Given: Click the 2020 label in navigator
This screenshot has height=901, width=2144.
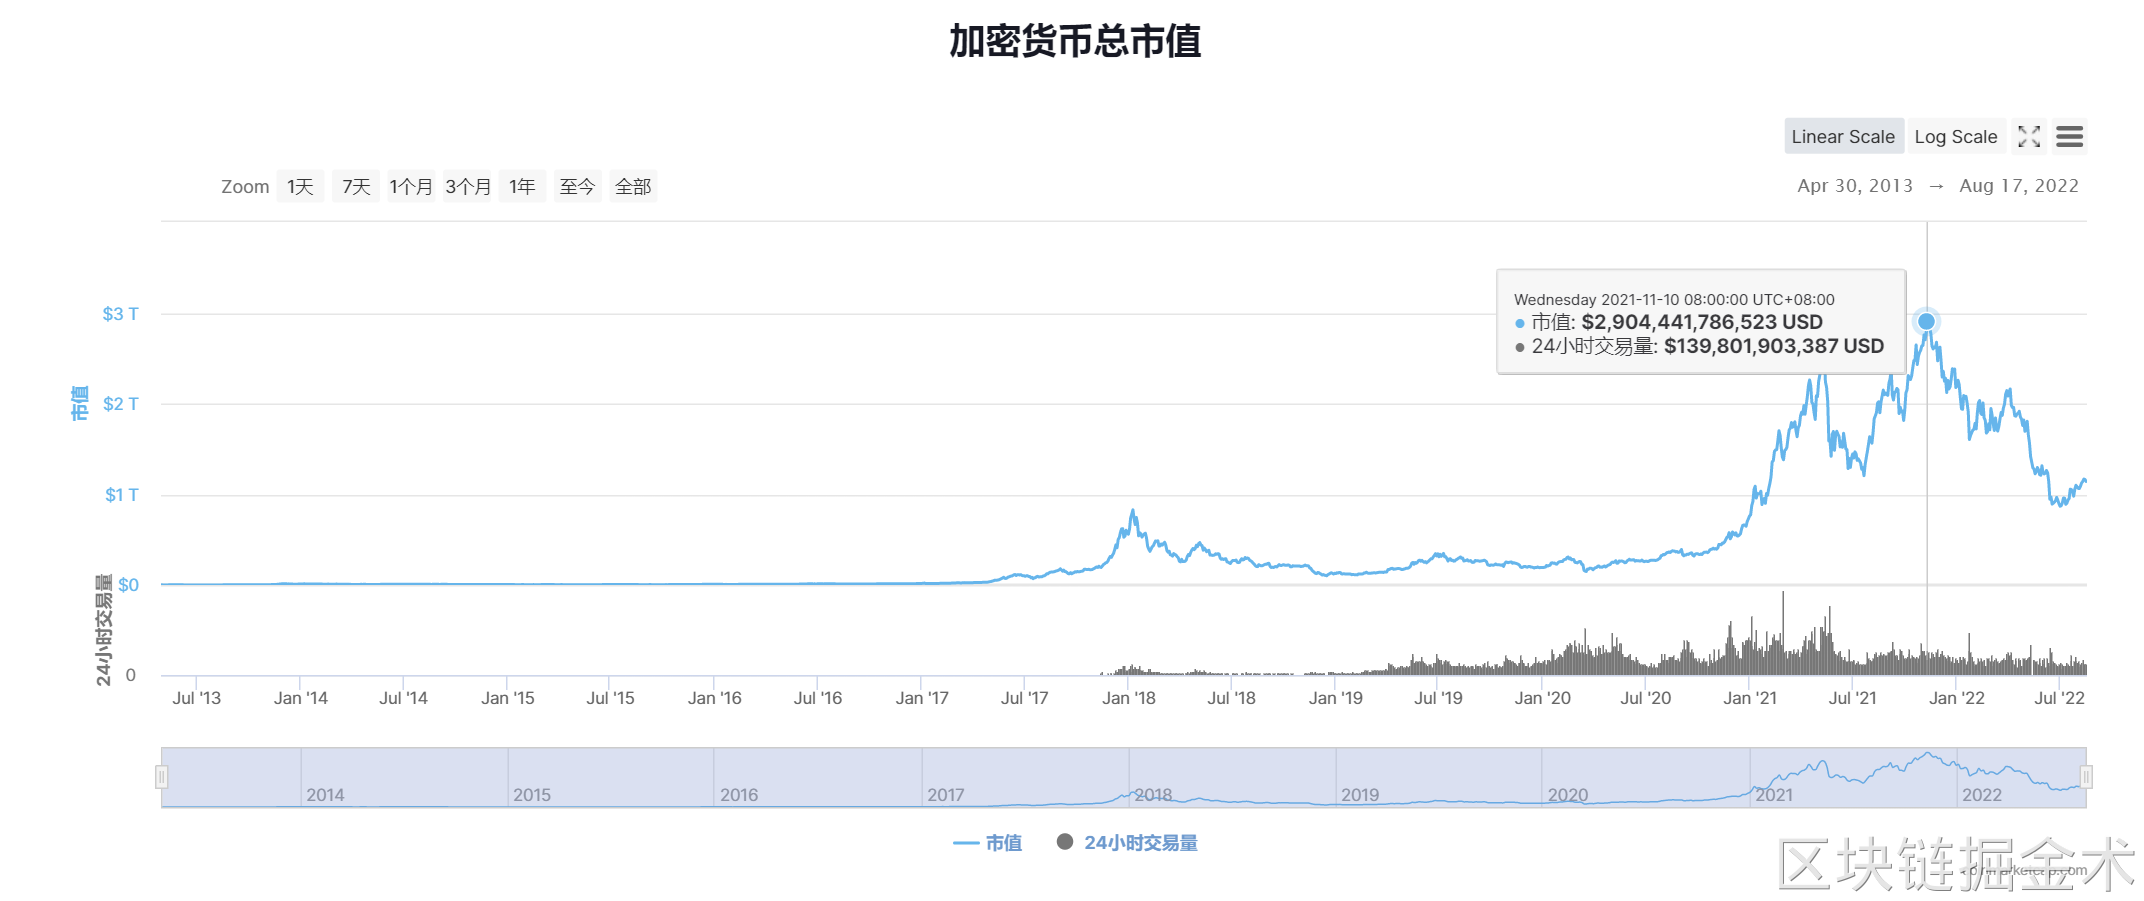Looking at the screenshot, I should (1568, 795).
